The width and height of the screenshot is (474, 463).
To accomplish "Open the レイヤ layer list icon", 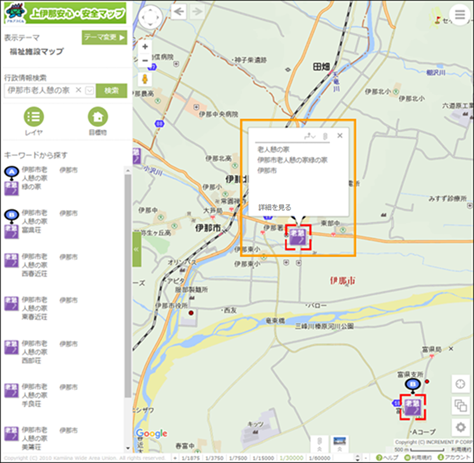I will pyautogui.click(x=34, y=117).
